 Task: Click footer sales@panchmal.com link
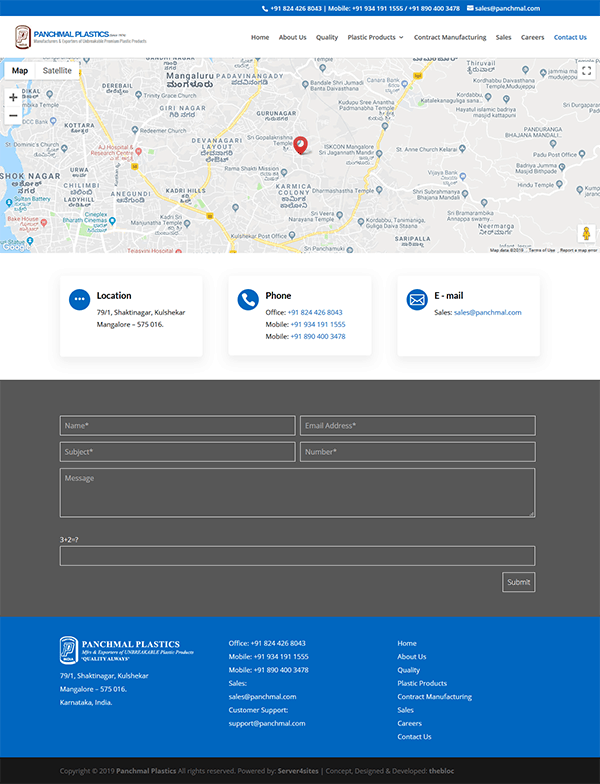point(262,697)
